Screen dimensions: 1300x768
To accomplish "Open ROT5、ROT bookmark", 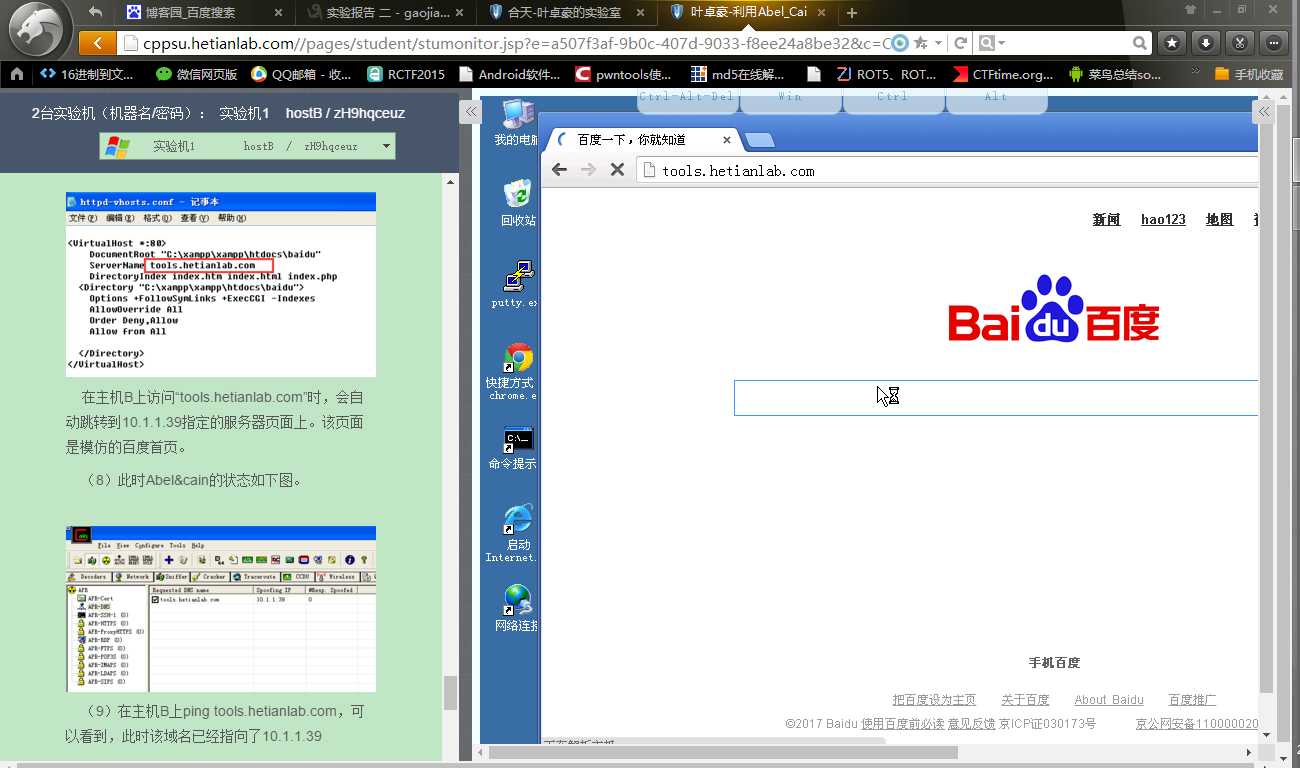I will click(x=886, y=74).
